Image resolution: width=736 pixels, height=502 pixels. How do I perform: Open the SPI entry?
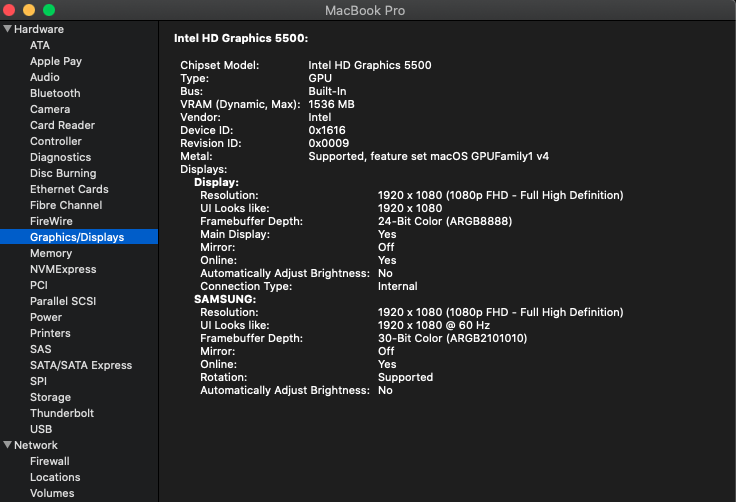point(38,381)
